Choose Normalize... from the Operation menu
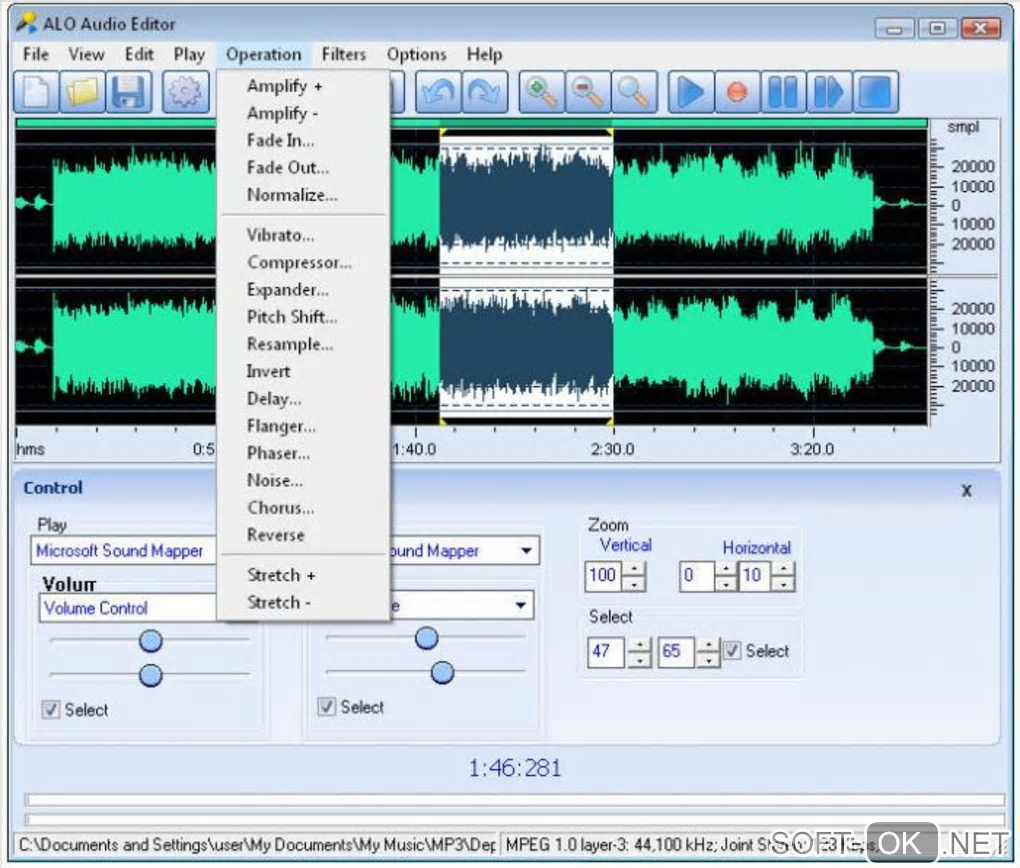This screenshot has width=1020, height=868. [x=292, y=195]
